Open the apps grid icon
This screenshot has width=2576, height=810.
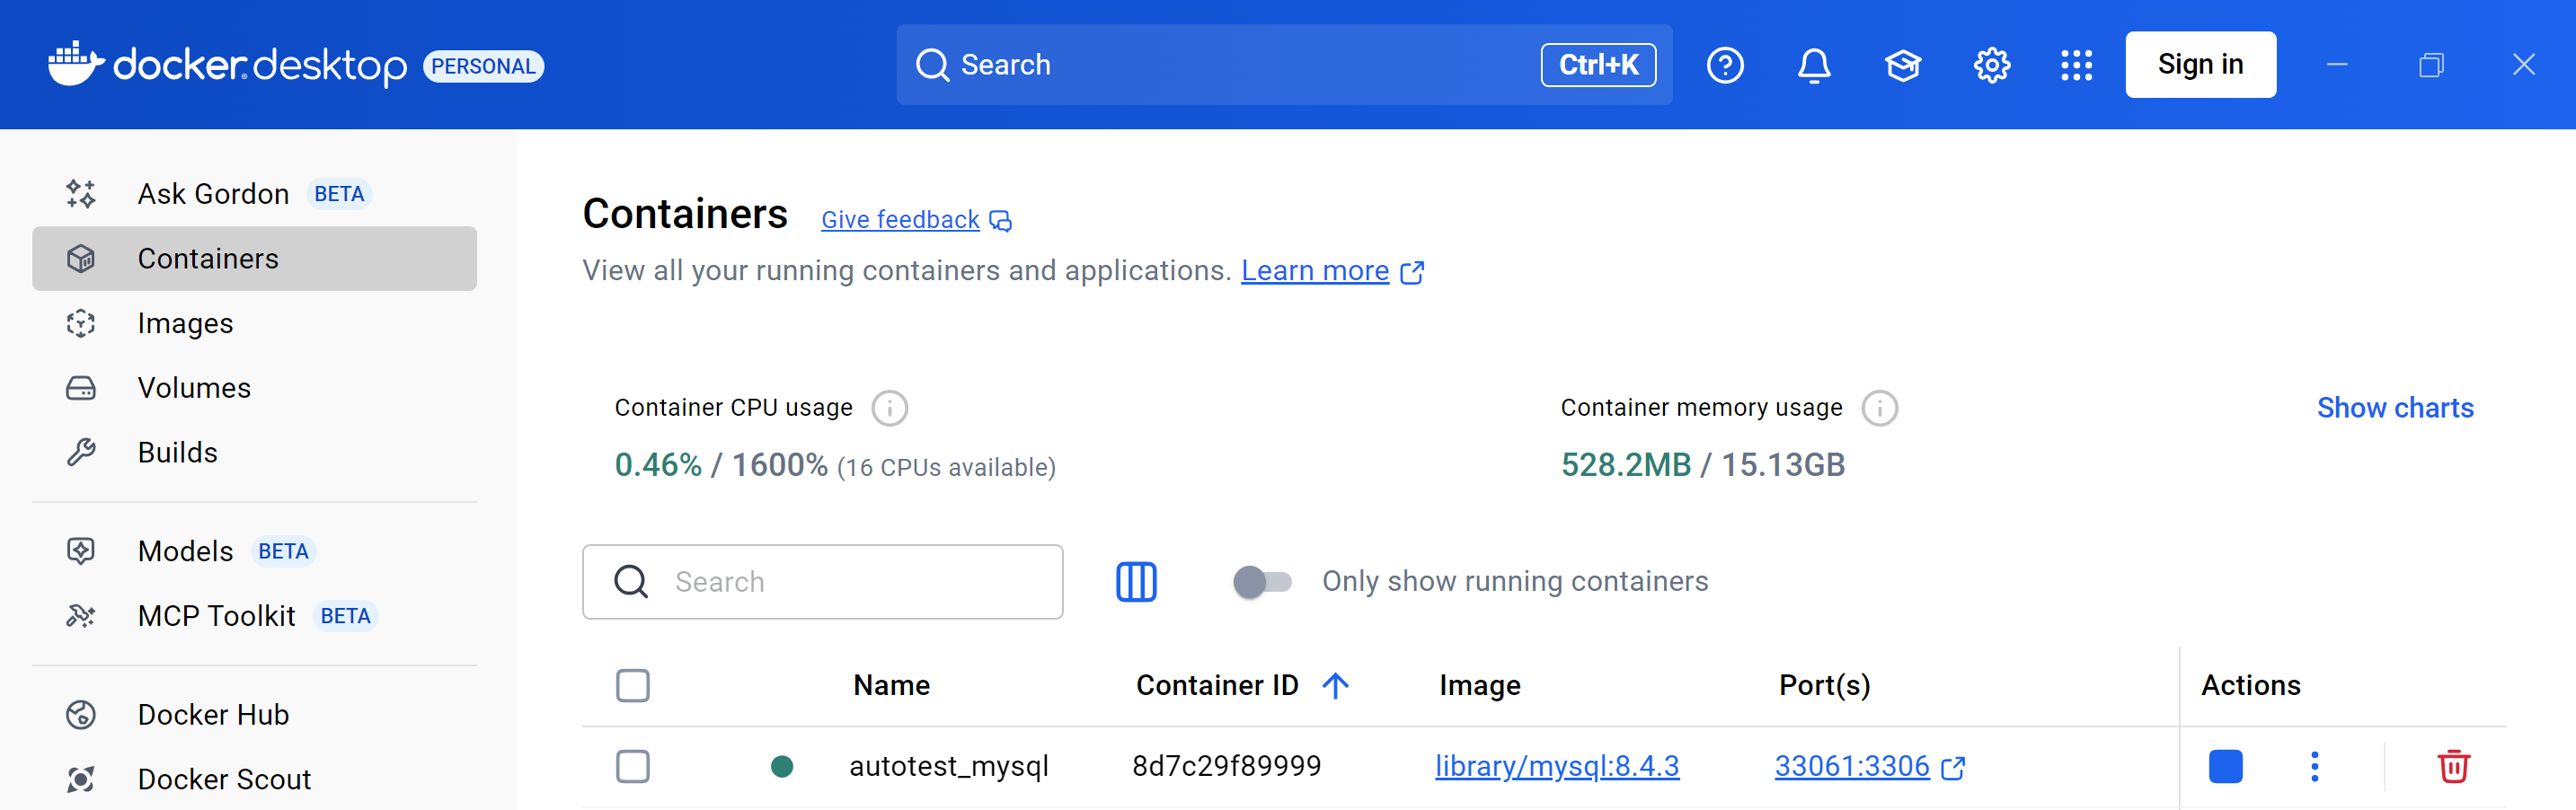(x=2076, y=65)
